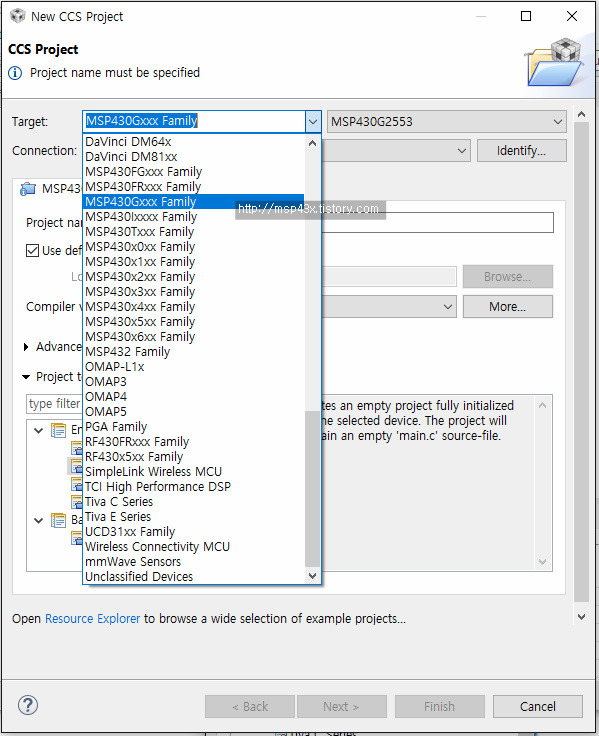Click the dialog page scroll up arrow
Screen dimensions: 599x736
coord(581,114)
